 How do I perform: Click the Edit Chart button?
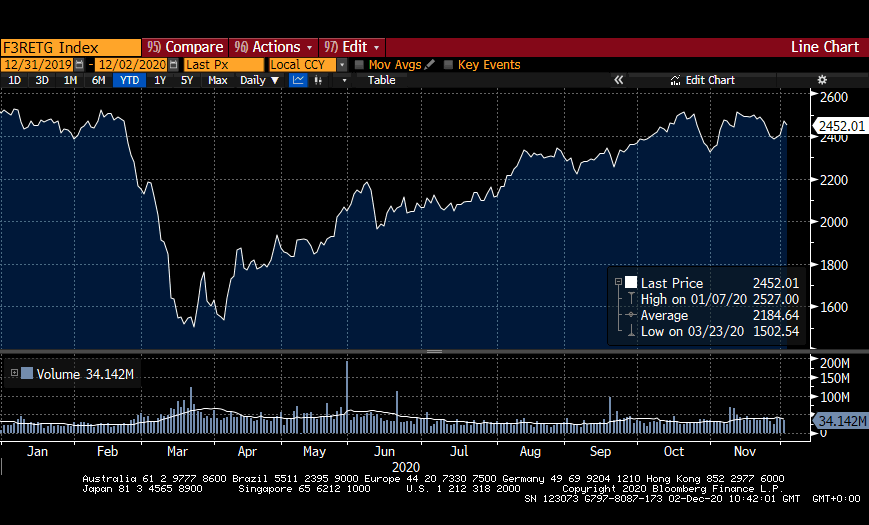click(x=702, y=80)
